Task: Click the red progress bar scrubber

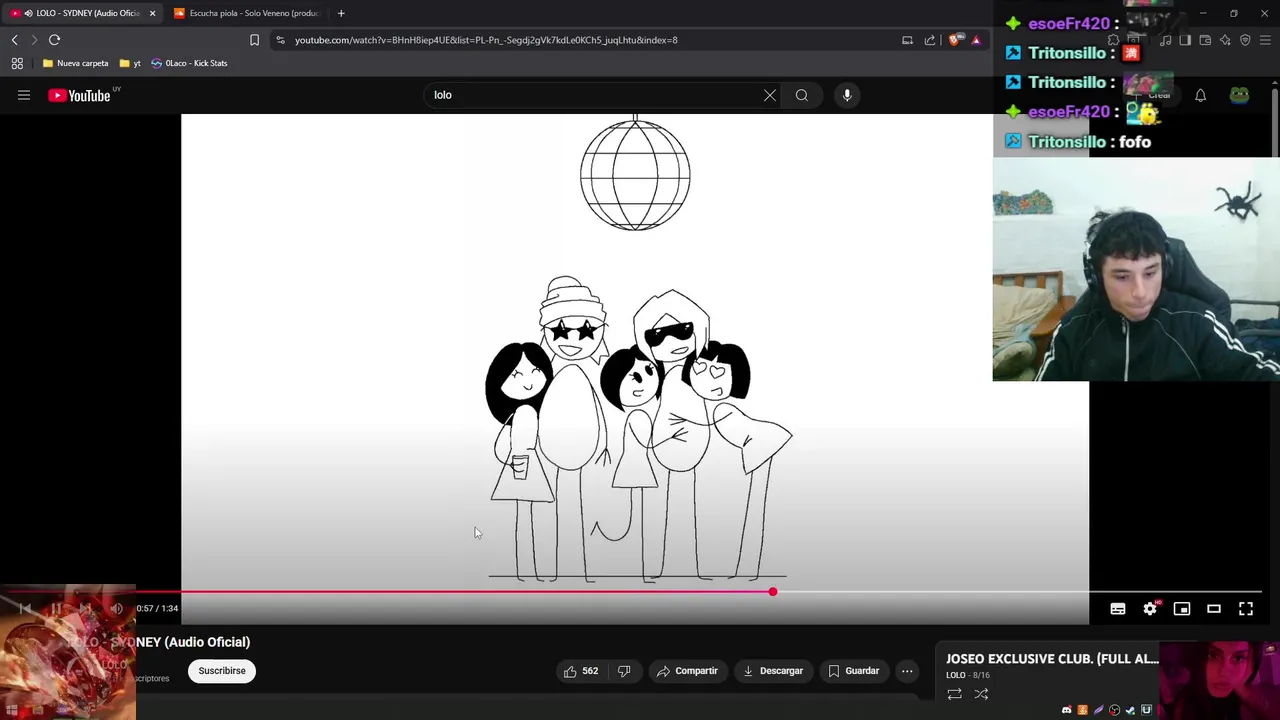Action: (772, 592)
